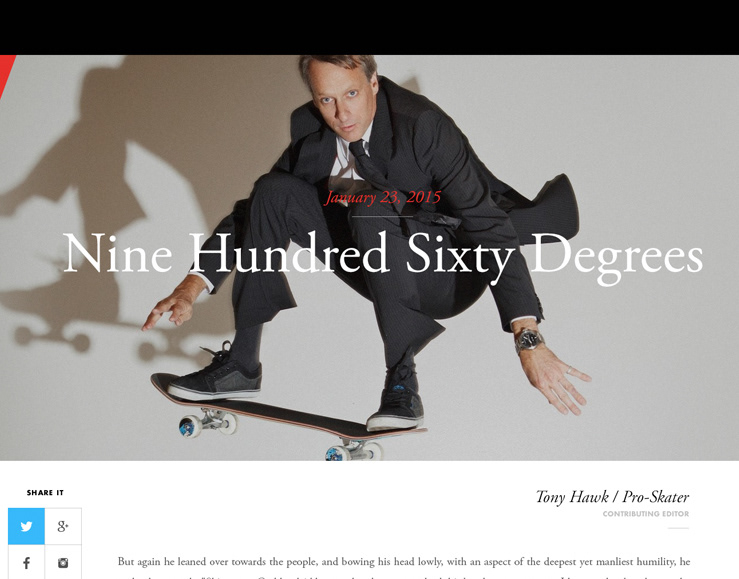The image size is (739, 579).
Task: Click the Contributing Editor label
Action: coord(646,514)
